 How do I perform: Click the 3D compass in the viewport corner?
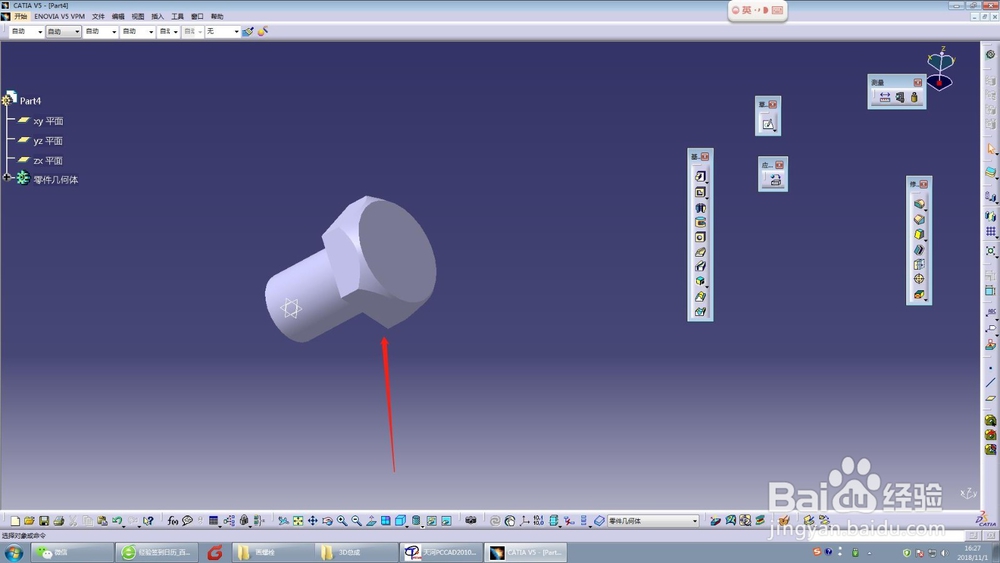coord(941,69)
